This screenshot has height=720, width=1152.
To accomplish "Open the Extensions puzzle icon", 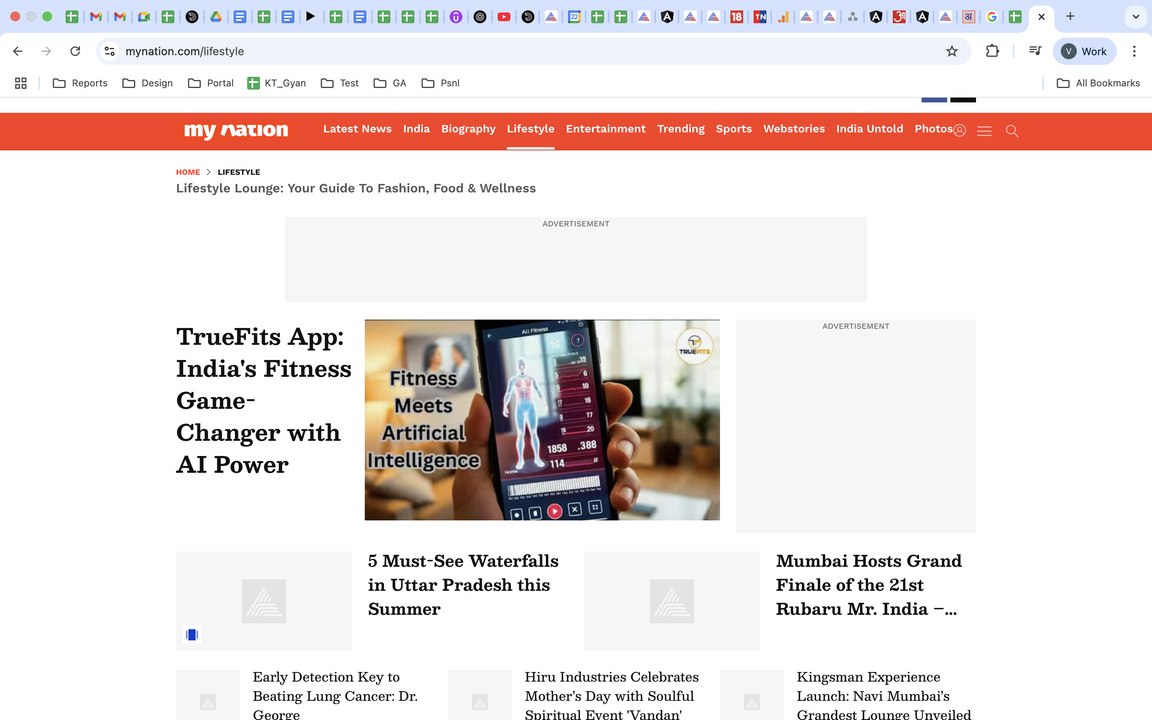I will tap(993, 51).
